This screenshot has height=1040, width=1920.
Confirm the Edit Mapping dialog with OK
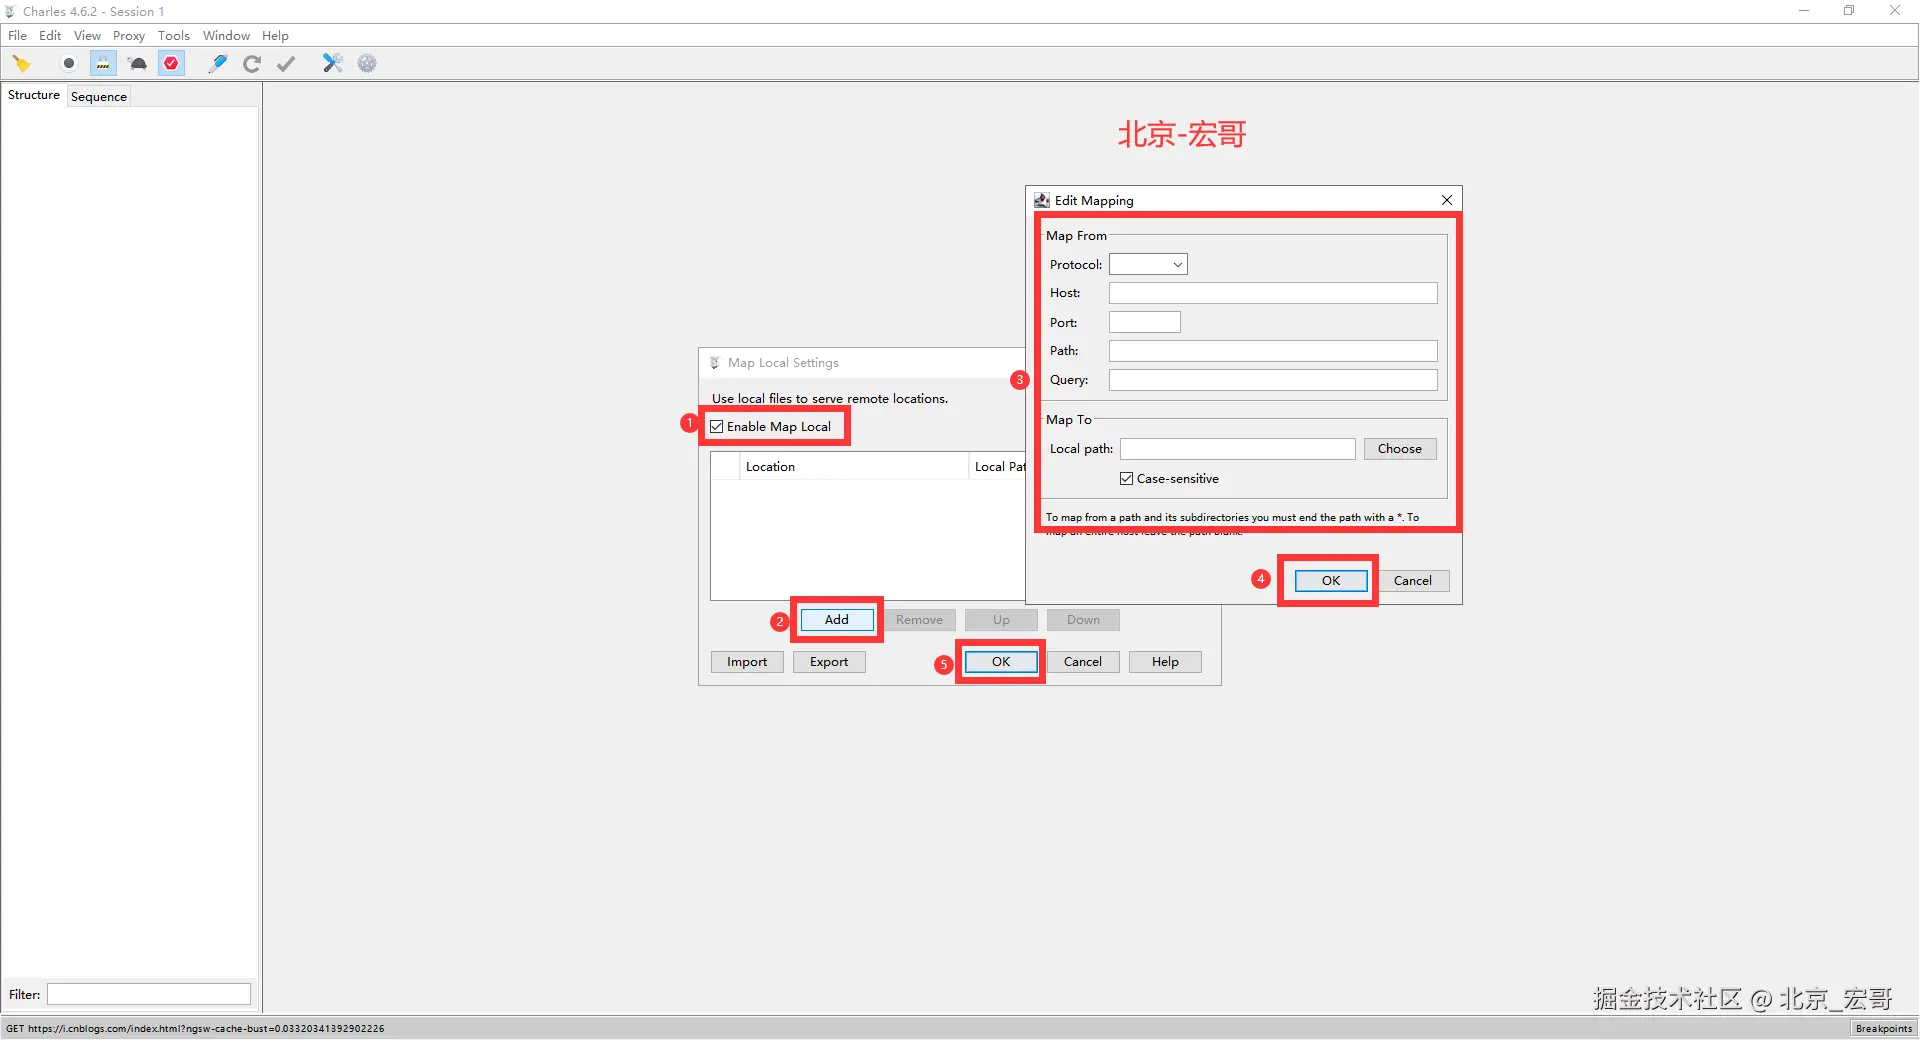pyautogui.click(x=1331, y=581)
